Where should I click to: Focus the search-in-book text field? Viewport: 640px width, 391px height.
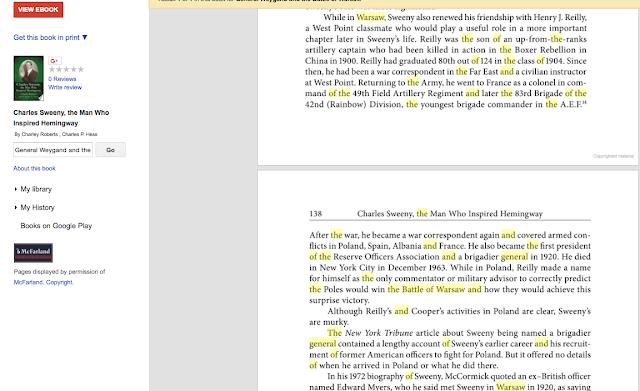[x=53, y=150]
